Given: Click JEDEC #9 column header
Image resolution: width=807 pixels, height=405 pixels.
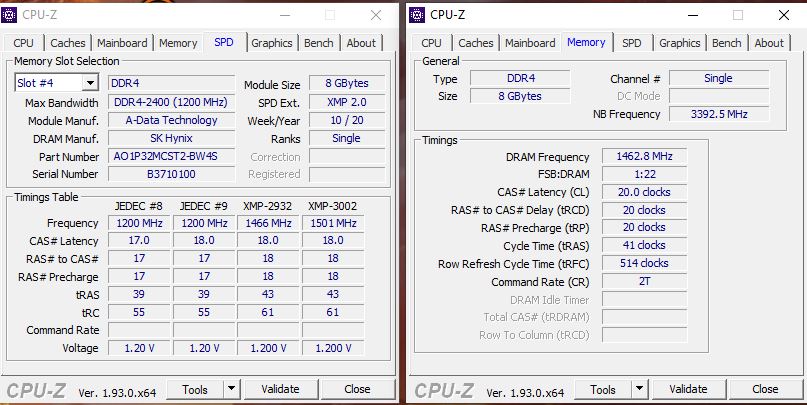Looking at the screenshot, I should (x=204, y=206).
